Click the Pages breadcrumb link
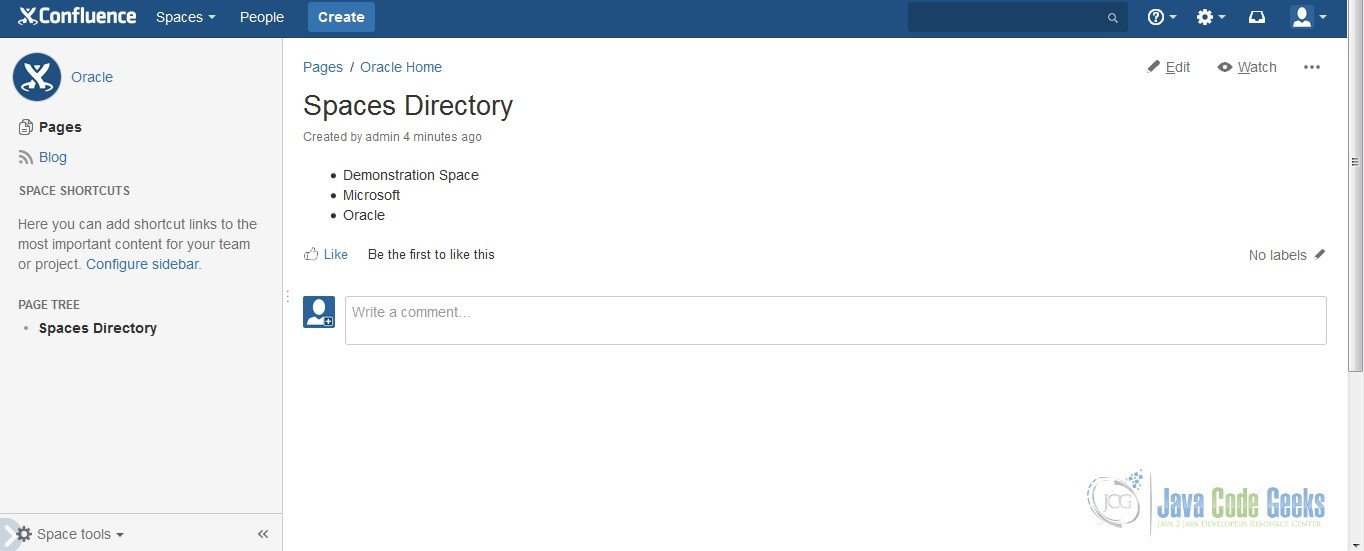Image resolution: width=1364 pixels, height=551 pixels. point(323,67)
